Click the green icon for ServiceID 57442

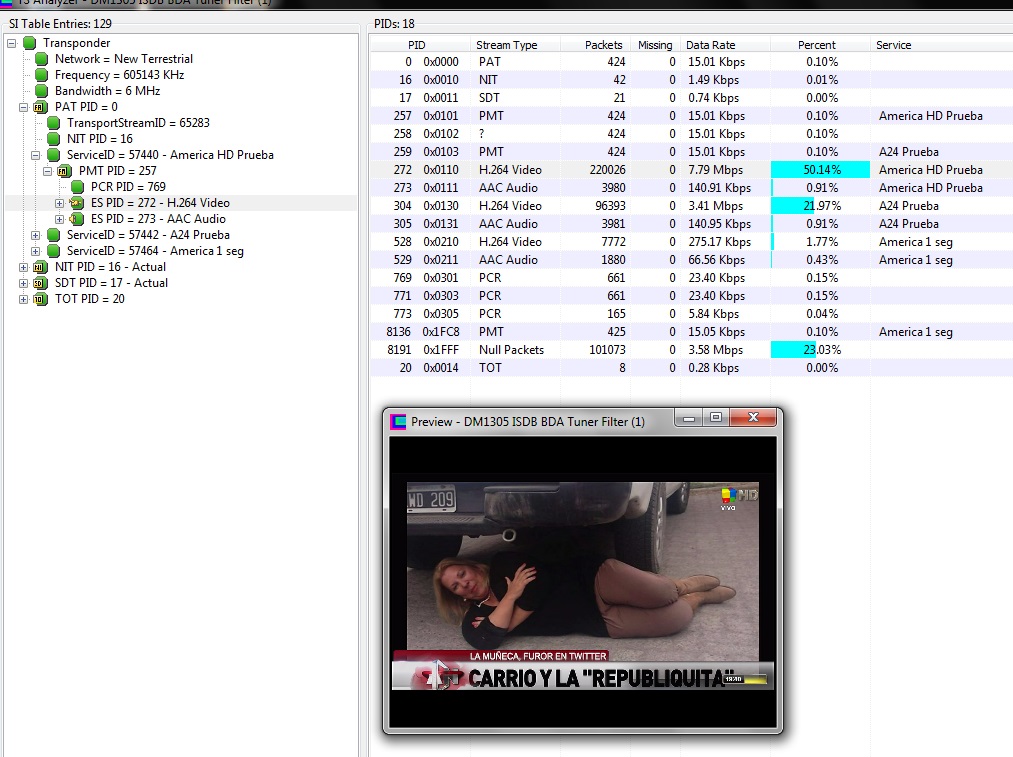point(54,235)
